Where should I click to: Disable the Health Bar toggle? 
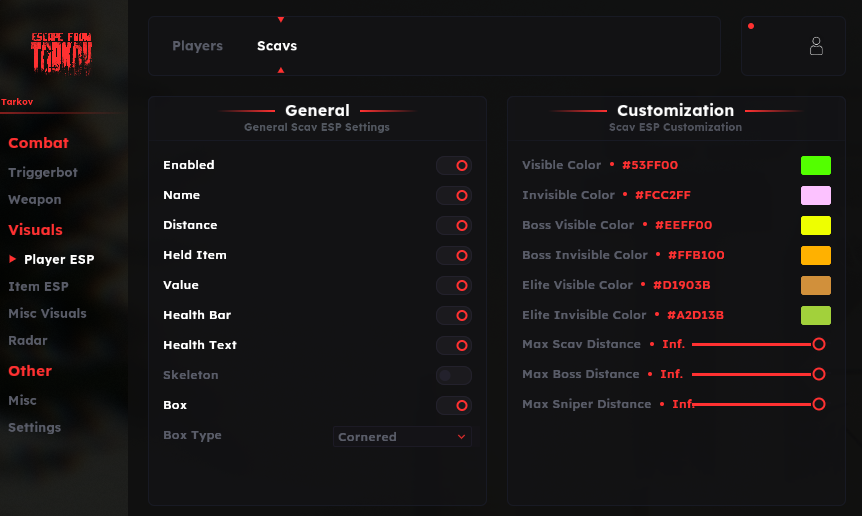click(453, 316)
